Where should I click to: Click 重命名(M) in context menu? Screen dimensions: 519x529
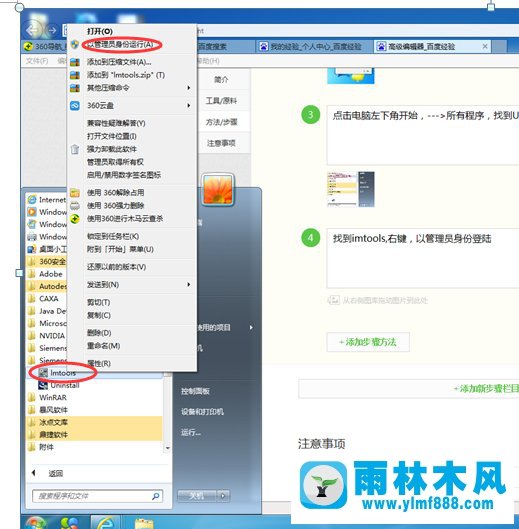104,346
